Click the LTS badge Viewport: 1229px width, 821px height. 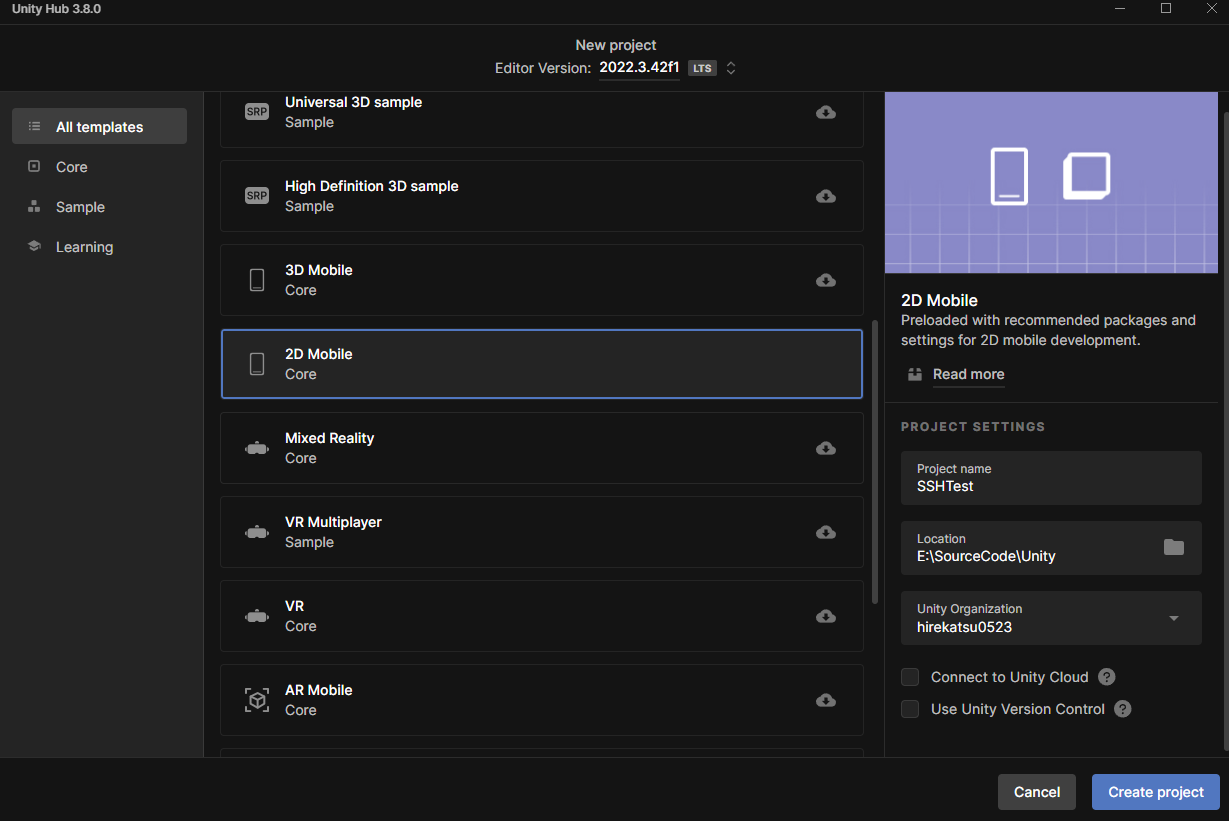coord(702,68)
